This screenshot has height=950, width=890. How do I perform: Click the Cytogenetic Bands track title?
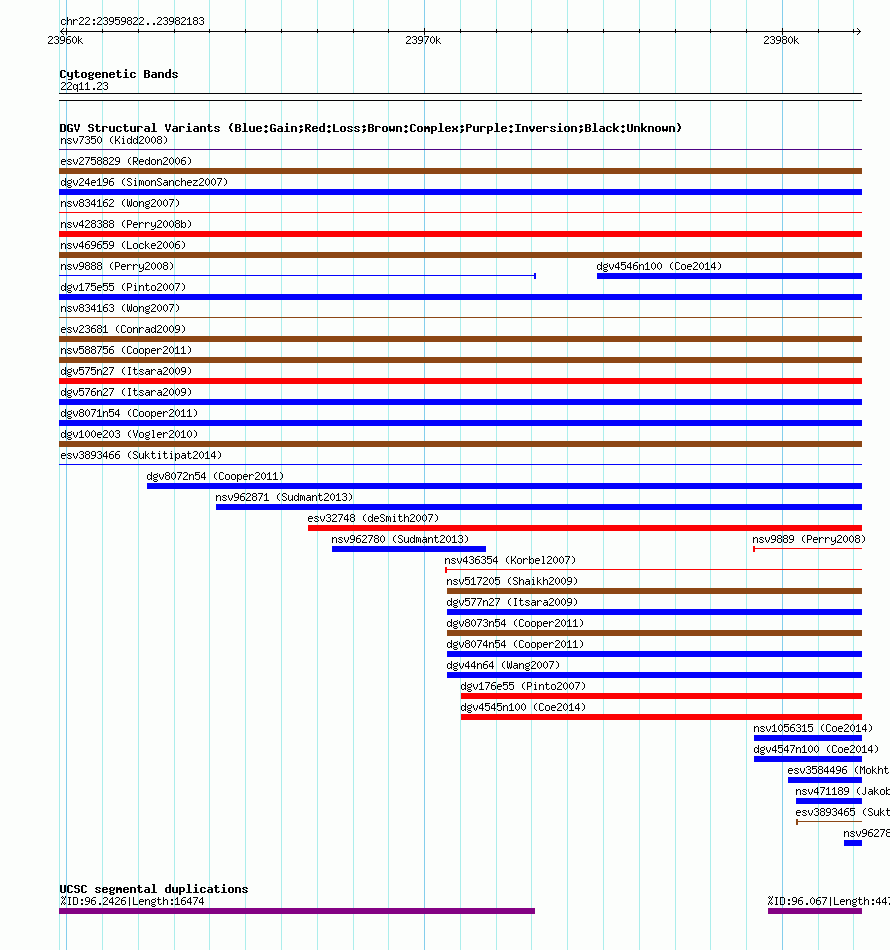click(x=119, y=74)
